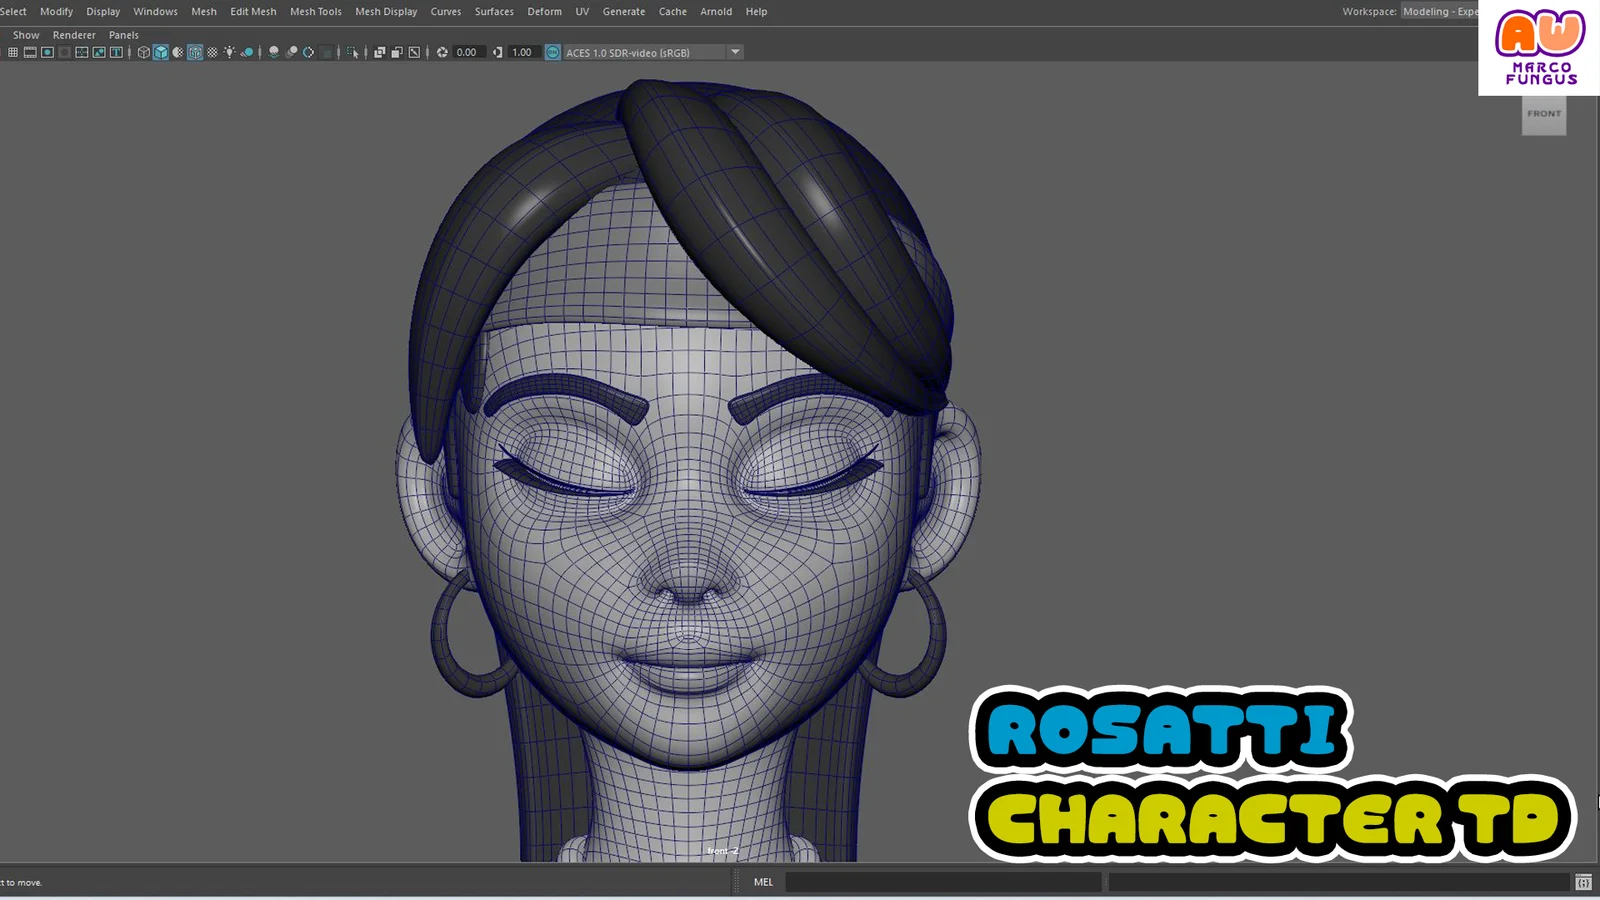This screenshot has width=1600, height=900.
Task: Toggle smooth shade all cube icon
Action: (x=161, y=52)
